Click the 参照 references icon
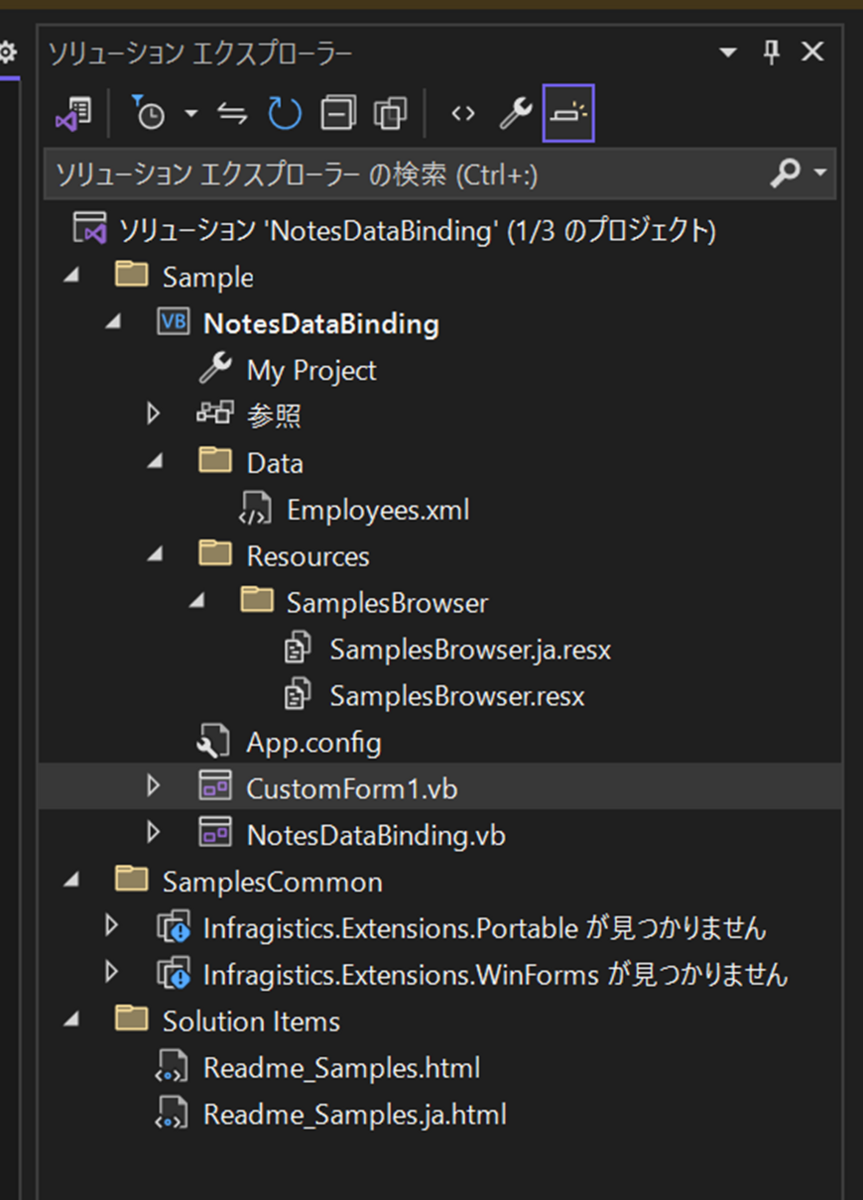863x1200 pixels. pos(215,414)
